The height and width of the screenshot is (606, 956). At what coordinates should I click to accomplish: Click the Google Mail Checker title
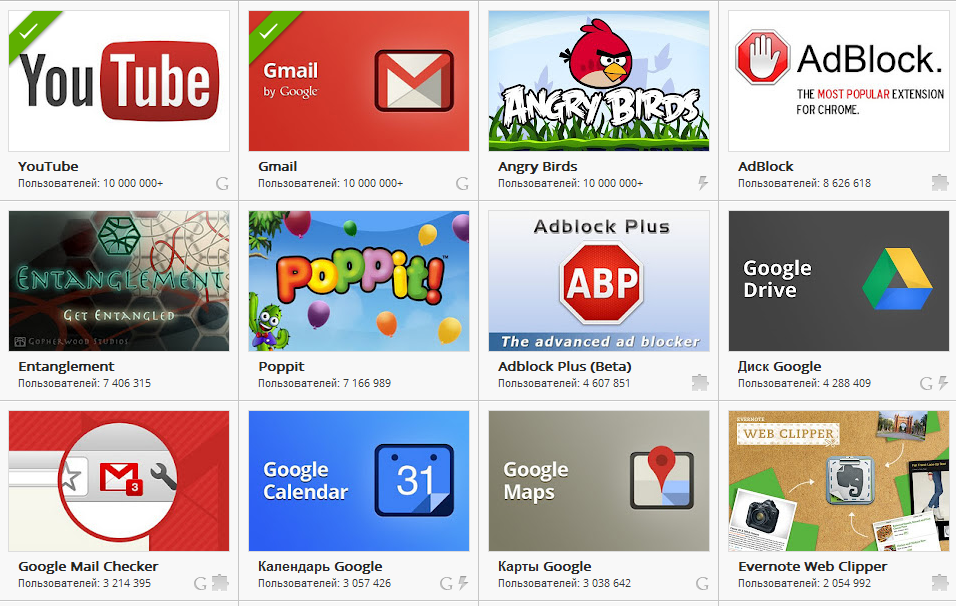pos(88,566)
